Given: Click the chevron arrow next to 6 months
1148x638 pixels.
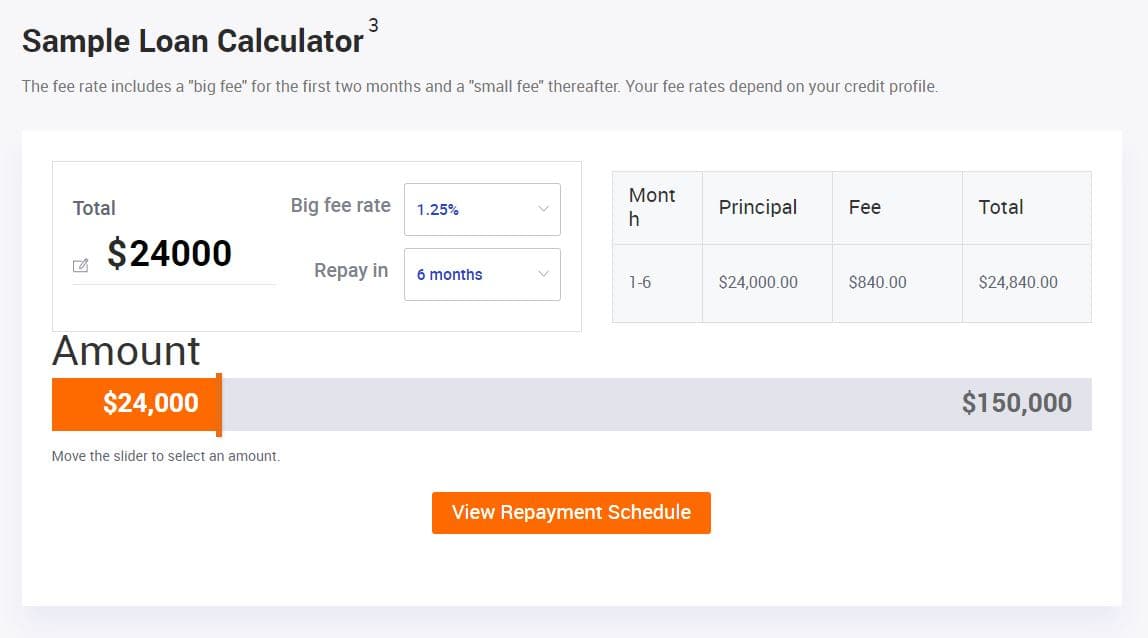Looking at the screenshot, I should [x=544, y=274].
